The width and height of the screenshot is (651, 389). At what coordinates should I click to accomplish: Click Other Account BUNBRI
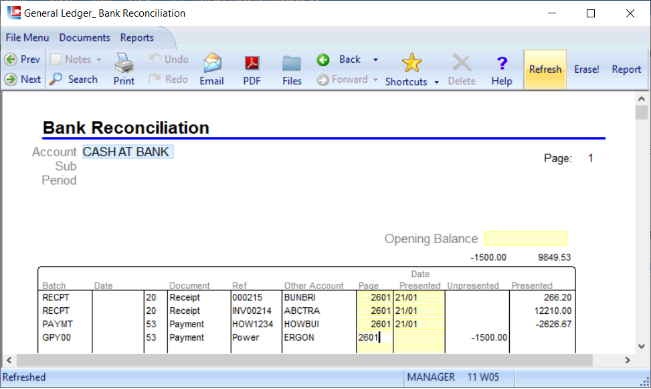[x=300, y=297]
